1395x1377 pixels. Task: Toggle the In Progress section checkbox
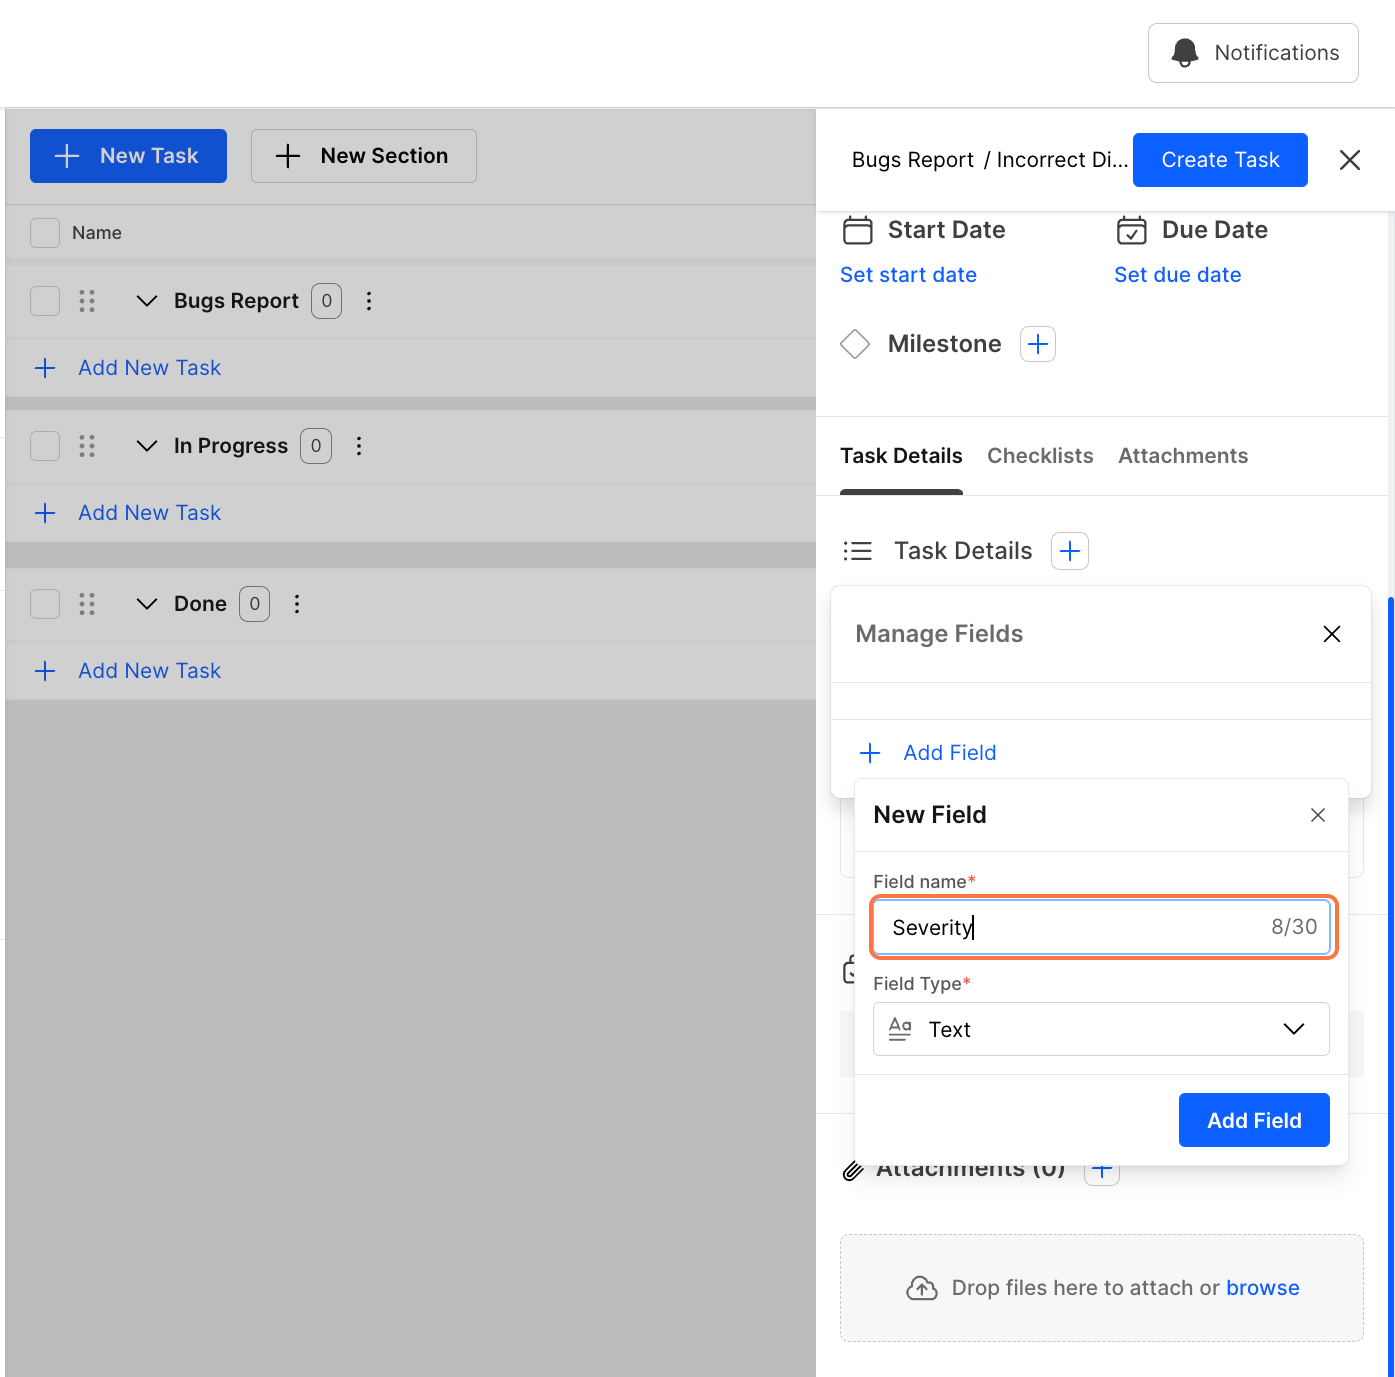(x=45, y=446)
